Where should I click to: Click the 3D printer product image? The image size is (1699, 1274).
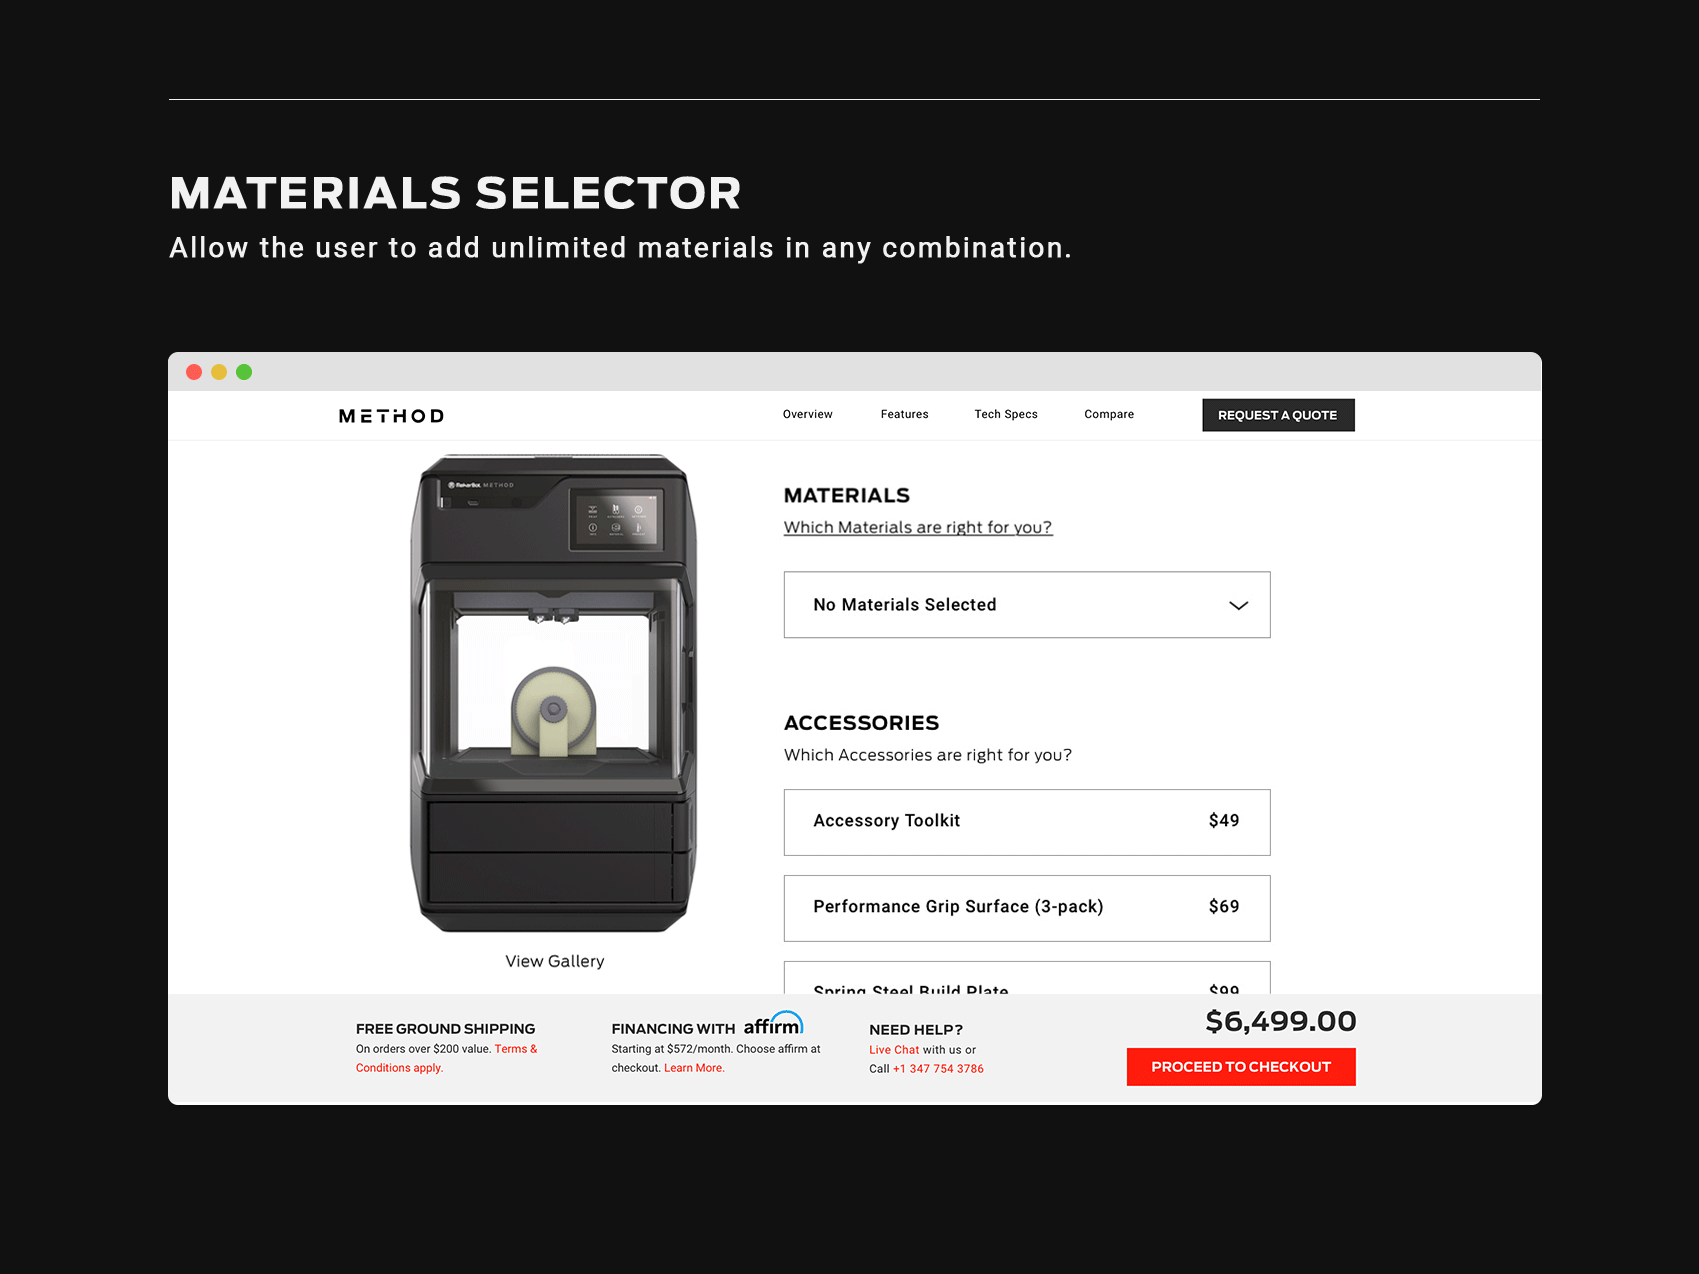coord(553,694)
